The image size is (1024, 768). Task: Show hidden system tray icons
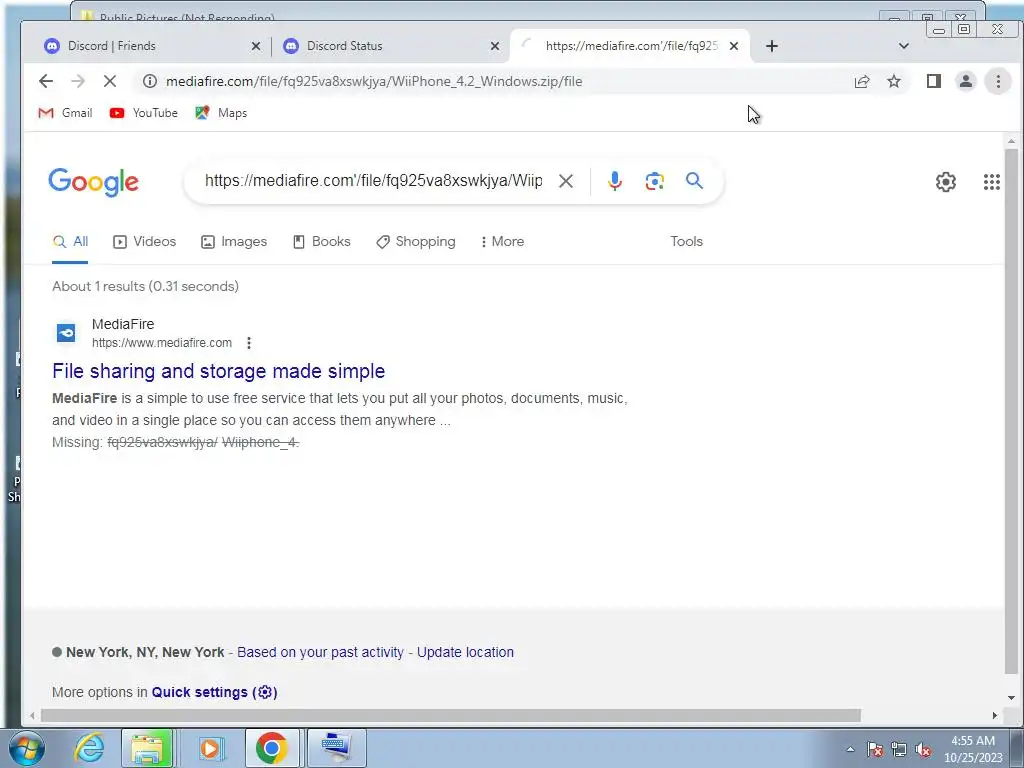tap(850, 749)
